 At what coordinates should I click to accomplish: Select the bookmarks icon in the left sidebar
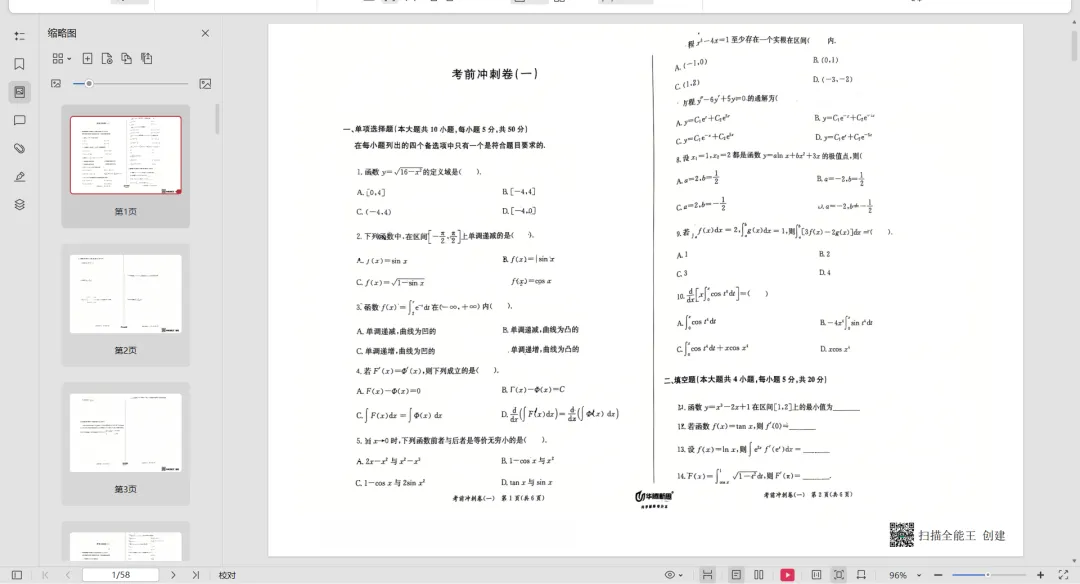(20, 63)
